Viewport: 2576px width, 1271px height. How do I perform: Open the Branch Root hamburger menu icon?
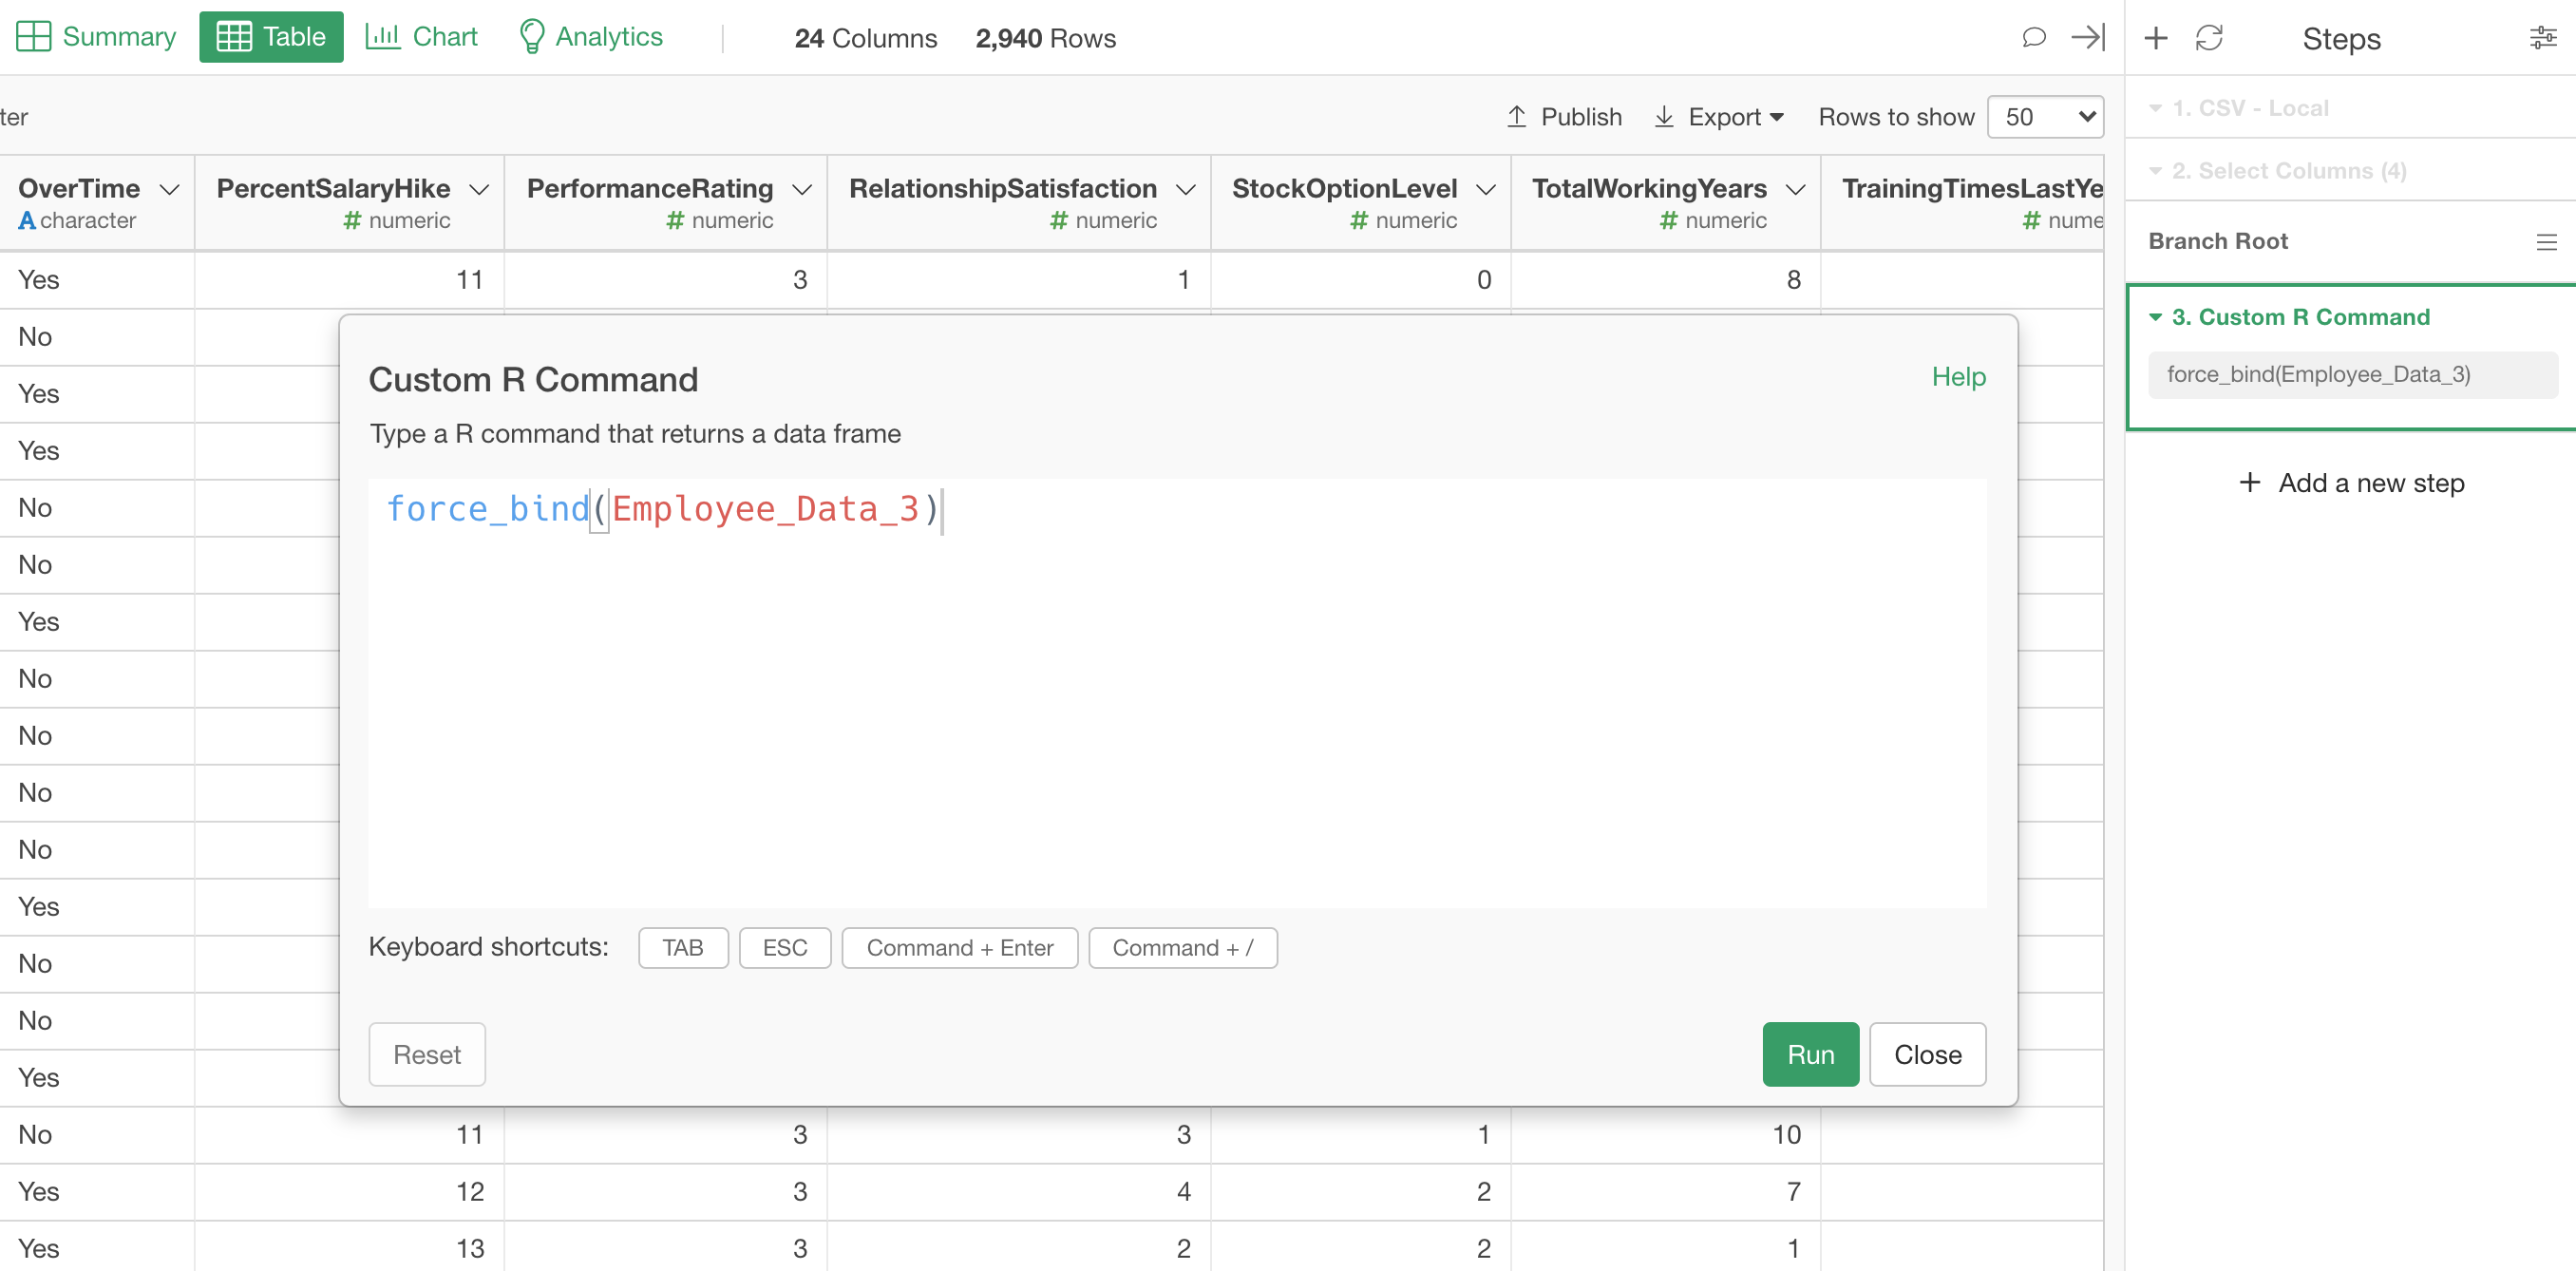click(2546, 241)
